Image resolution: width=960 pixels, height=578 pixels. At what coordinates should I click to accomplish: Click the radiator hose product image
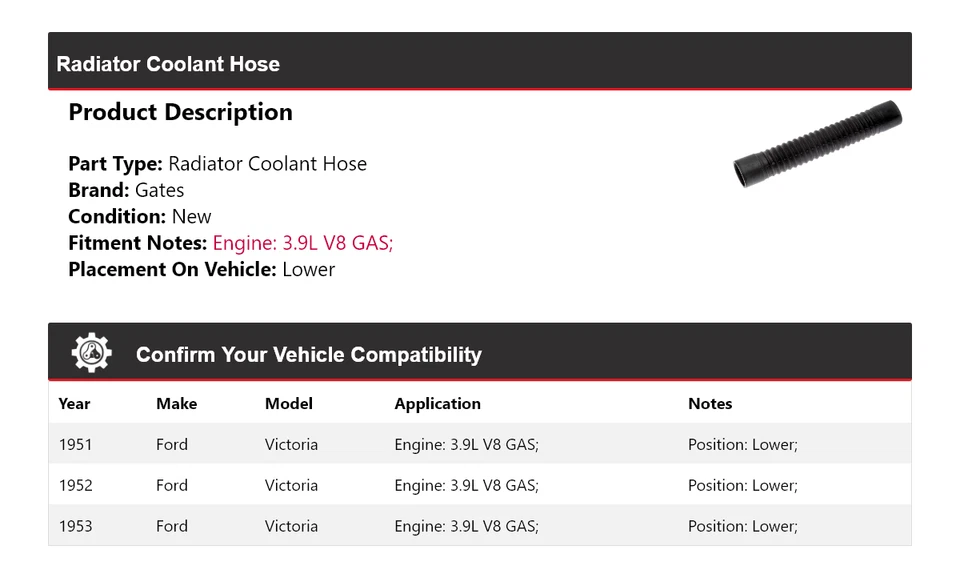(x=817, y=145)
